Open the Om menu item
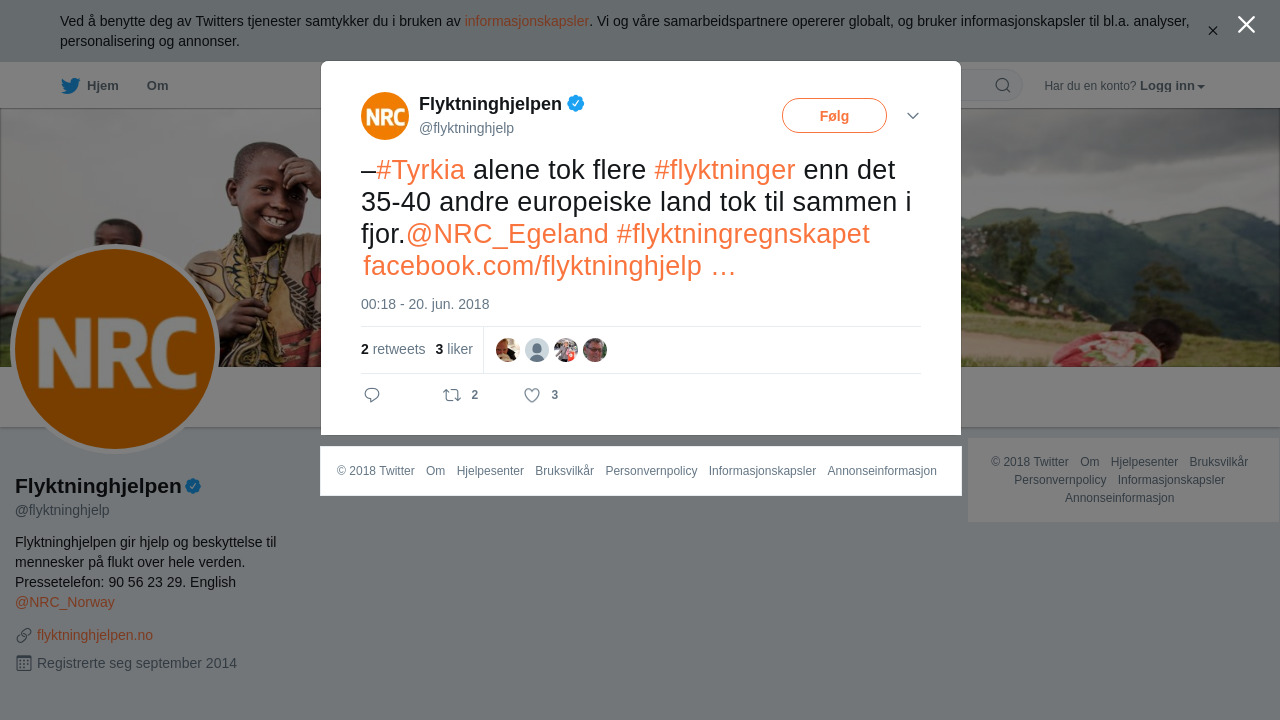 tap(157, 86)
